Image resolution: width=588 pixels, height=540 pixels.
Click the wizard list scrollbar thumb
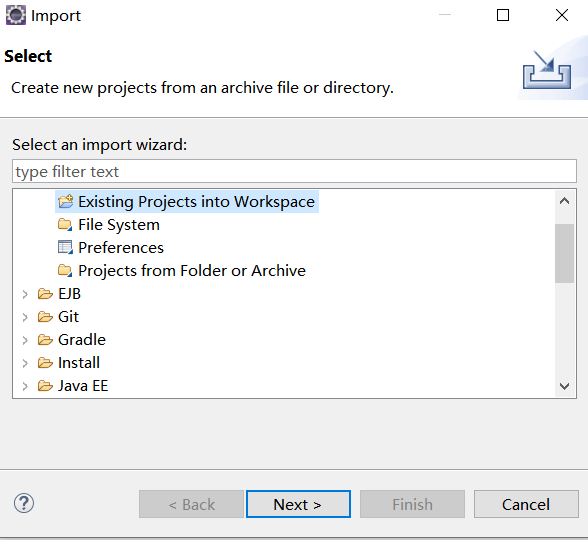564,253
